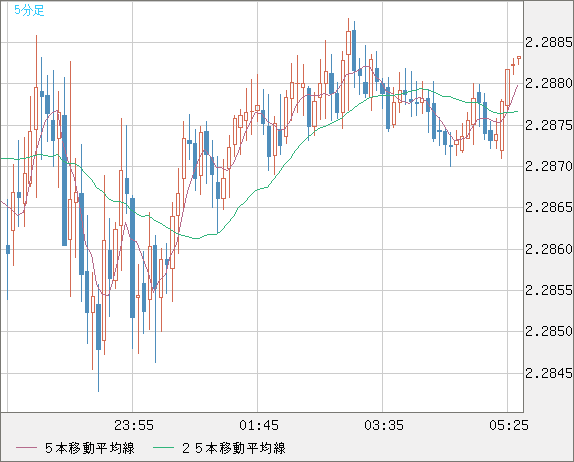Click the 2.2855 price axis label
The width and height of the screenshot is (574, 462).
click(548, 290)
